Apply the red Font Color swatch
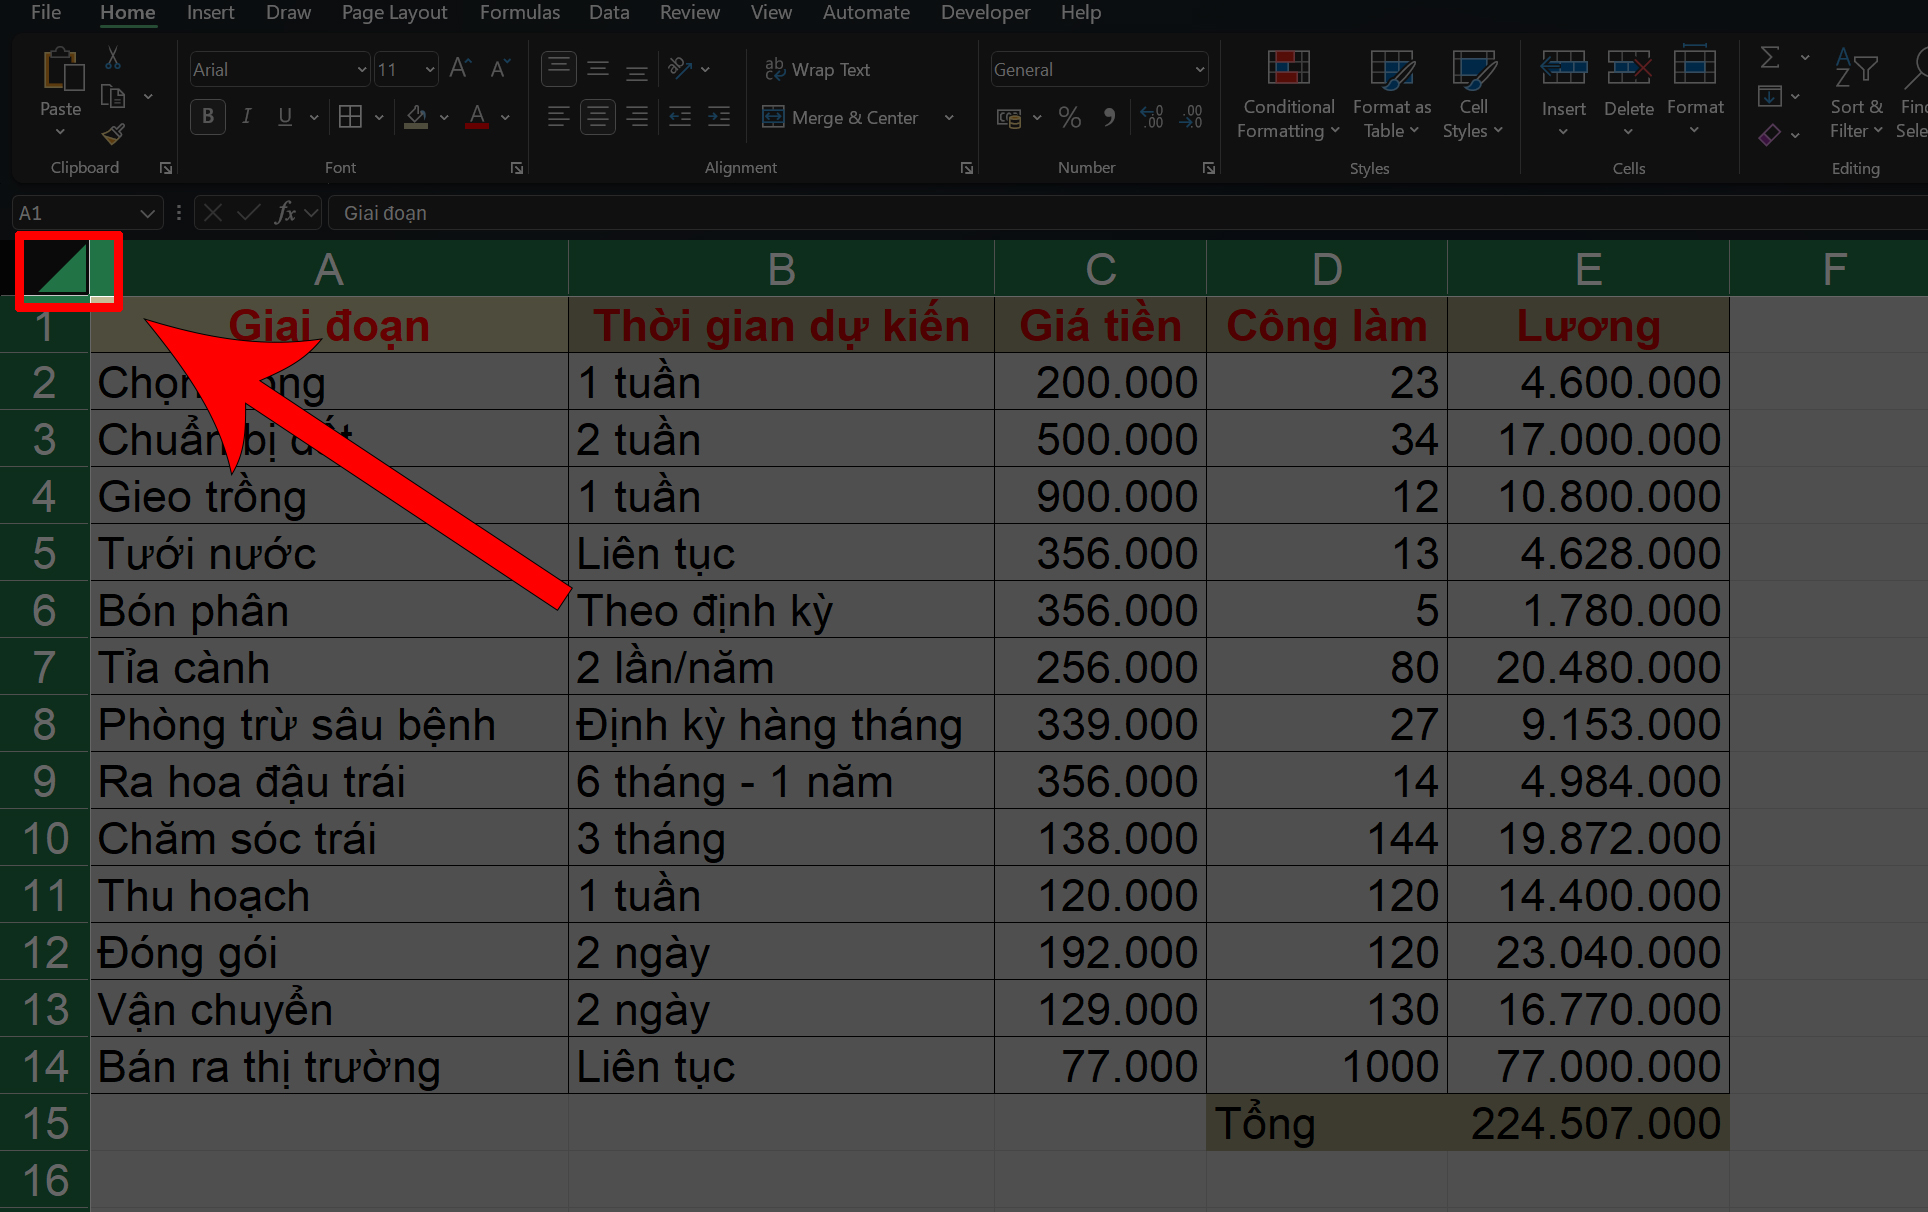1928x1212 pixels. 478,117
